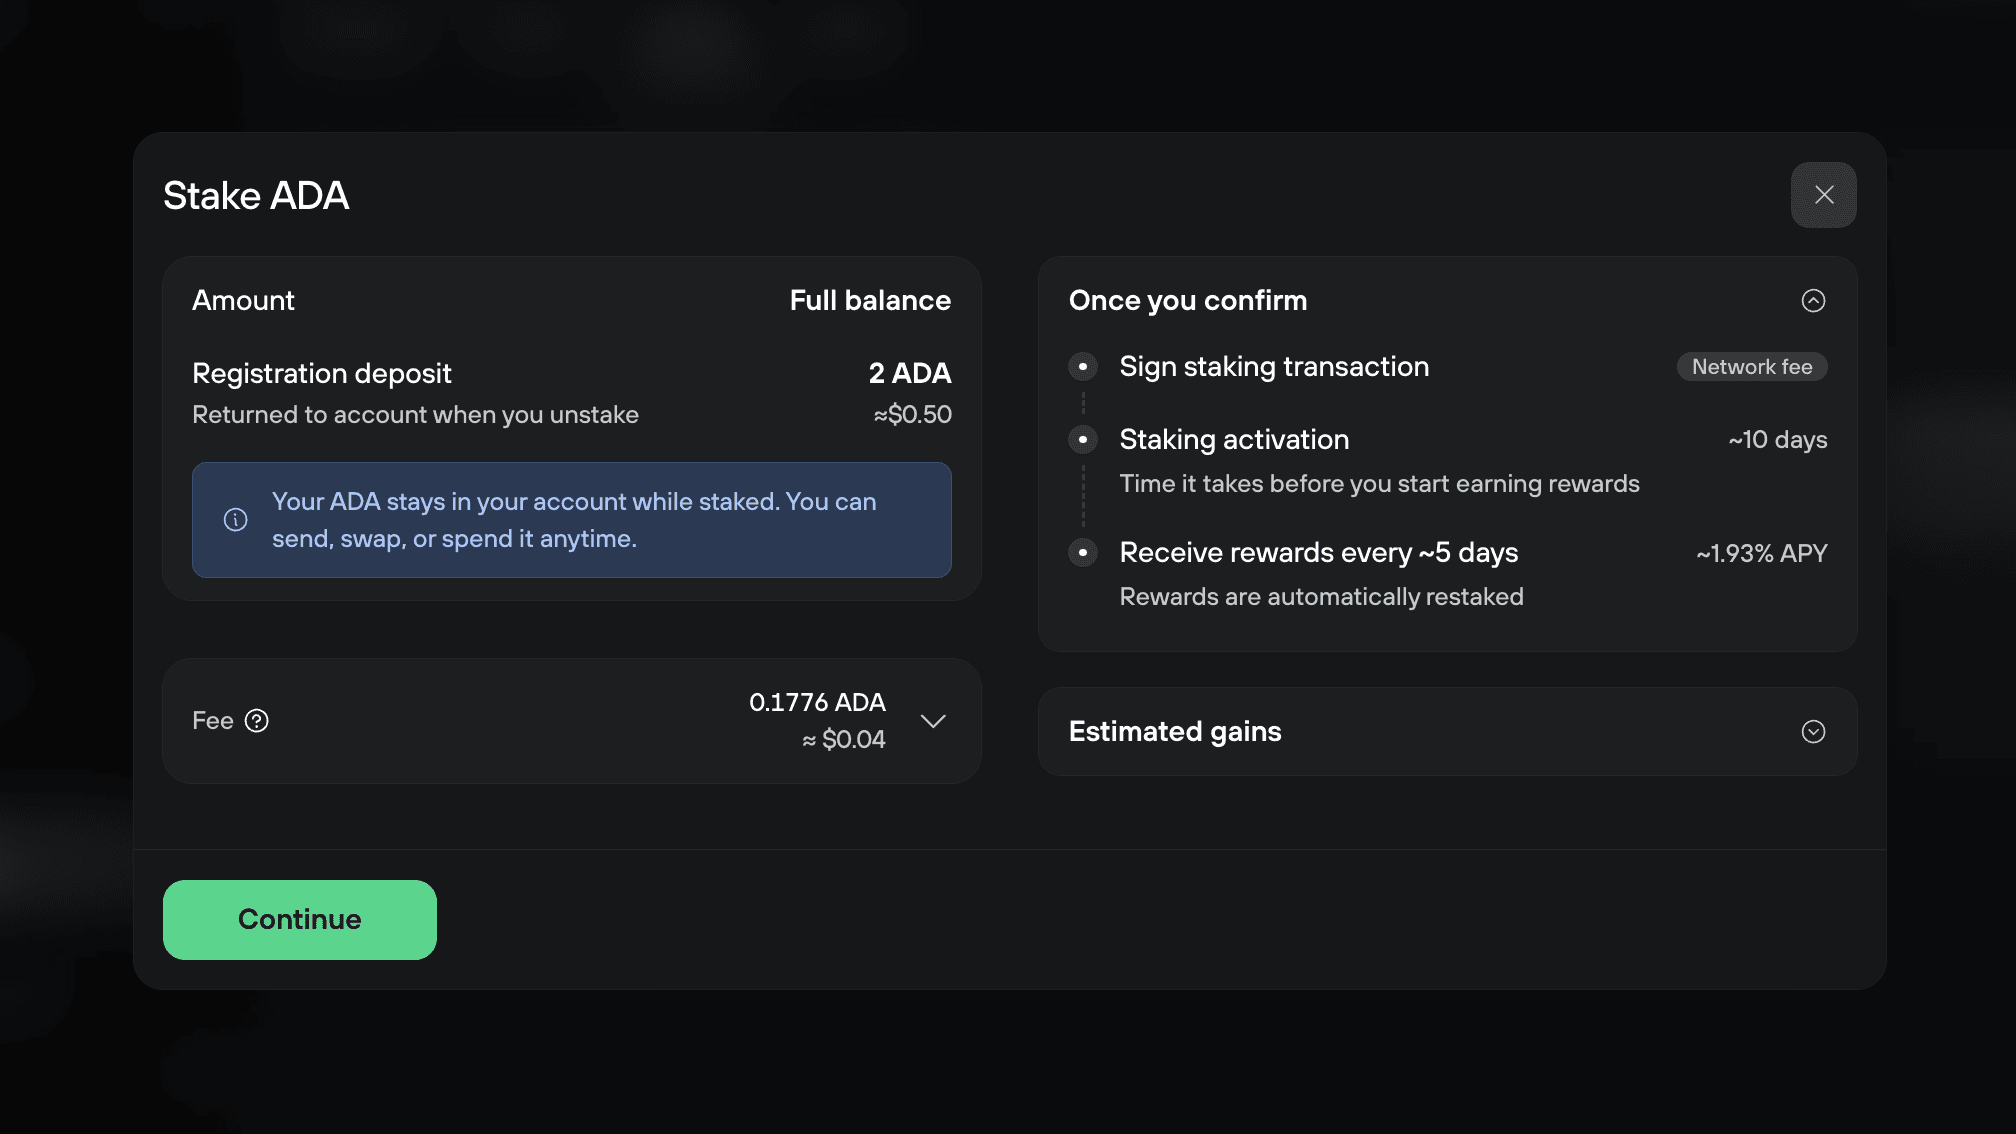Click the Fee help question-mark icon
2016x1134 pixels.
click(x=257, y=721)
